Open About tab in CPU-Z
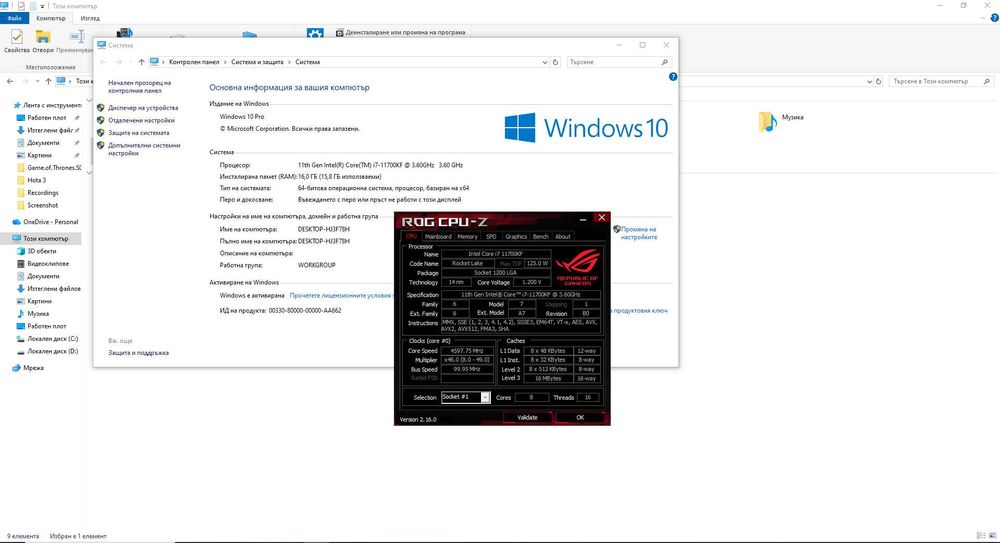This screenshot has height=543, width=1000. (x=562, y=236)
